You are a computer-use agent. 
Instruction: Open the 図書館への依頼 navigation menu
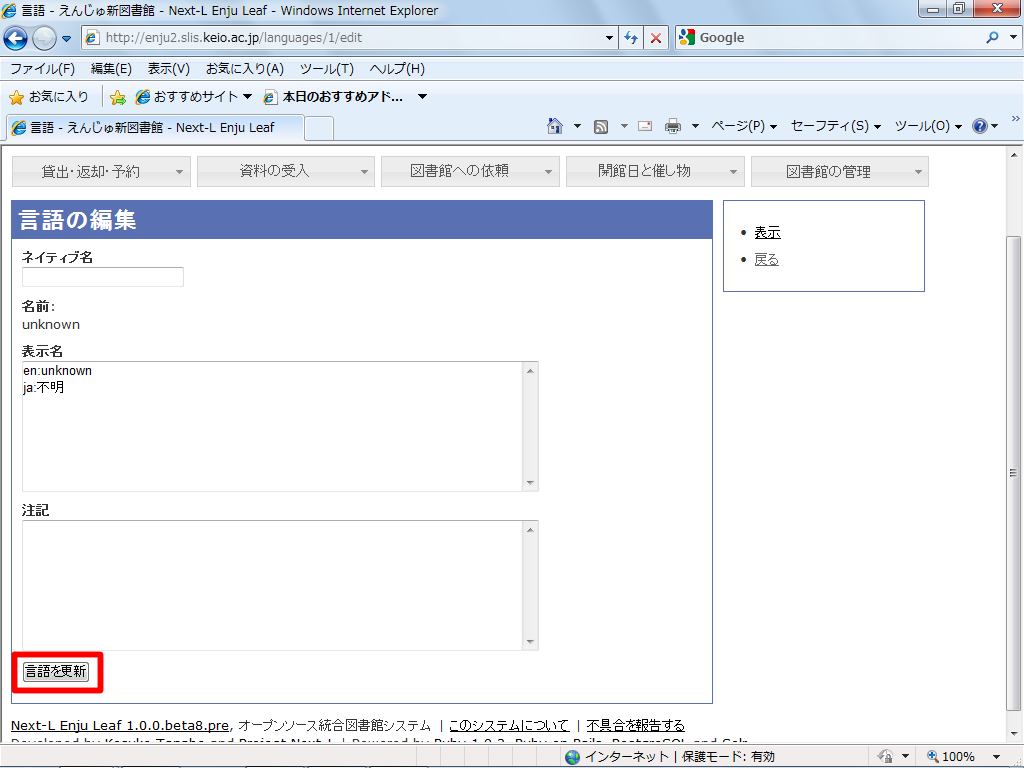(470, 171)
